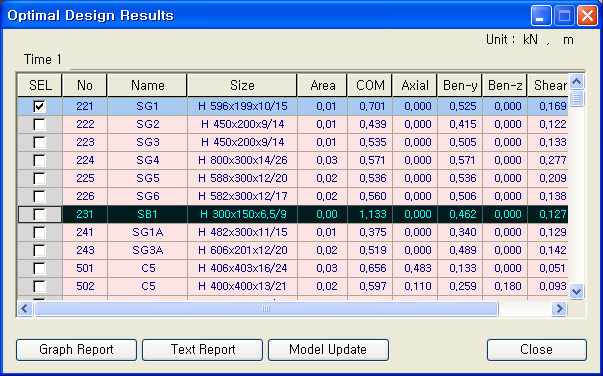Open the Graph Report
Viewport: 603px width, 376px height.
click(x=76, y=349)
